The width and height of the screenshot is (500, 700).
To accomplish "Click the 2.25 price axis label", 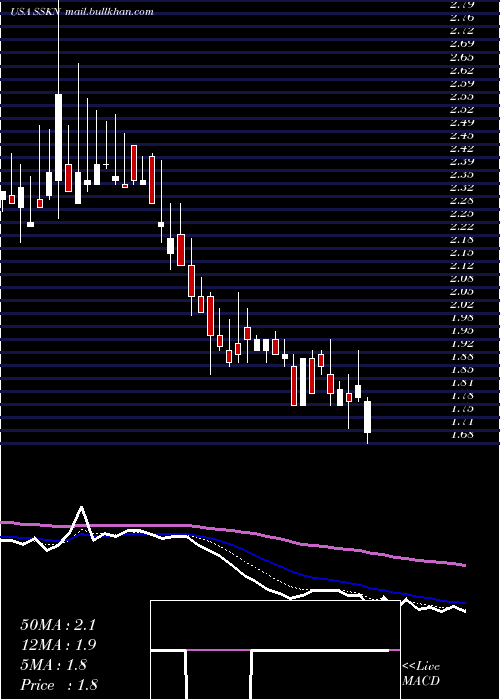I will tap(461, 213).
